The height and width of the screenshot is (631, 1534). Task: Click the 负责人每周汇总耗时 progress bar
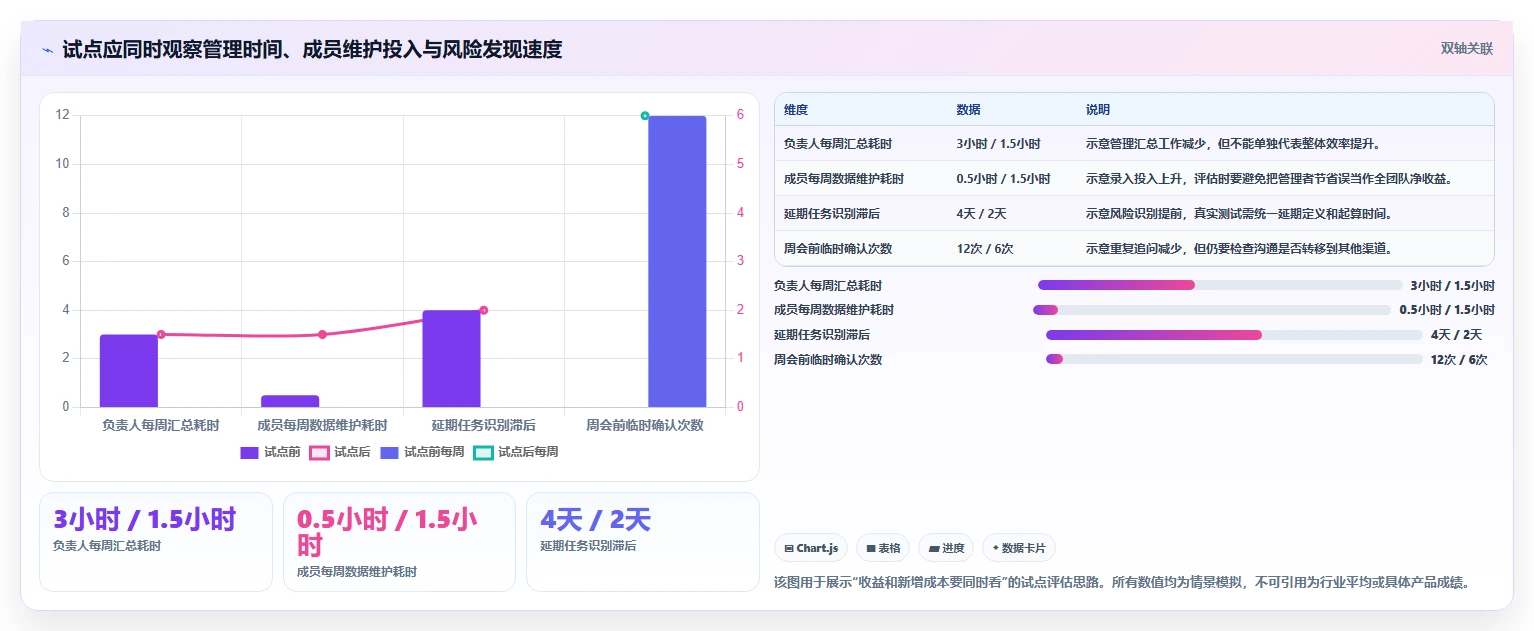pos(1220,285)
